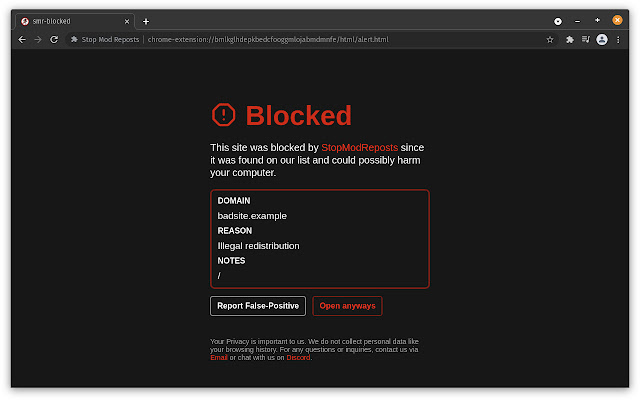Click the Email contact link

[x=219, y=357]
